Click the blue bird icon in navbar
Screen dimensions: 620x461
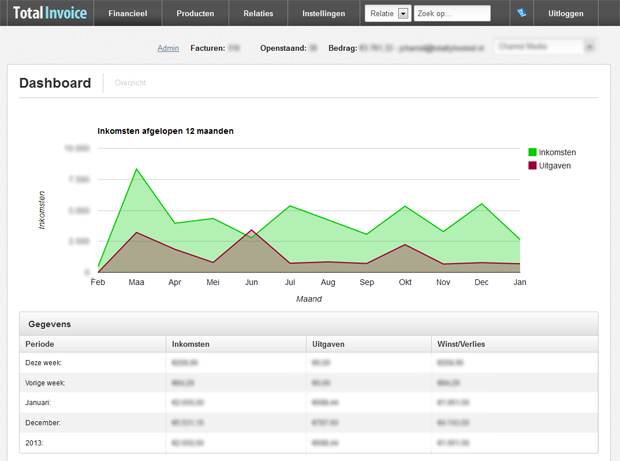click(x=522, y=13)
